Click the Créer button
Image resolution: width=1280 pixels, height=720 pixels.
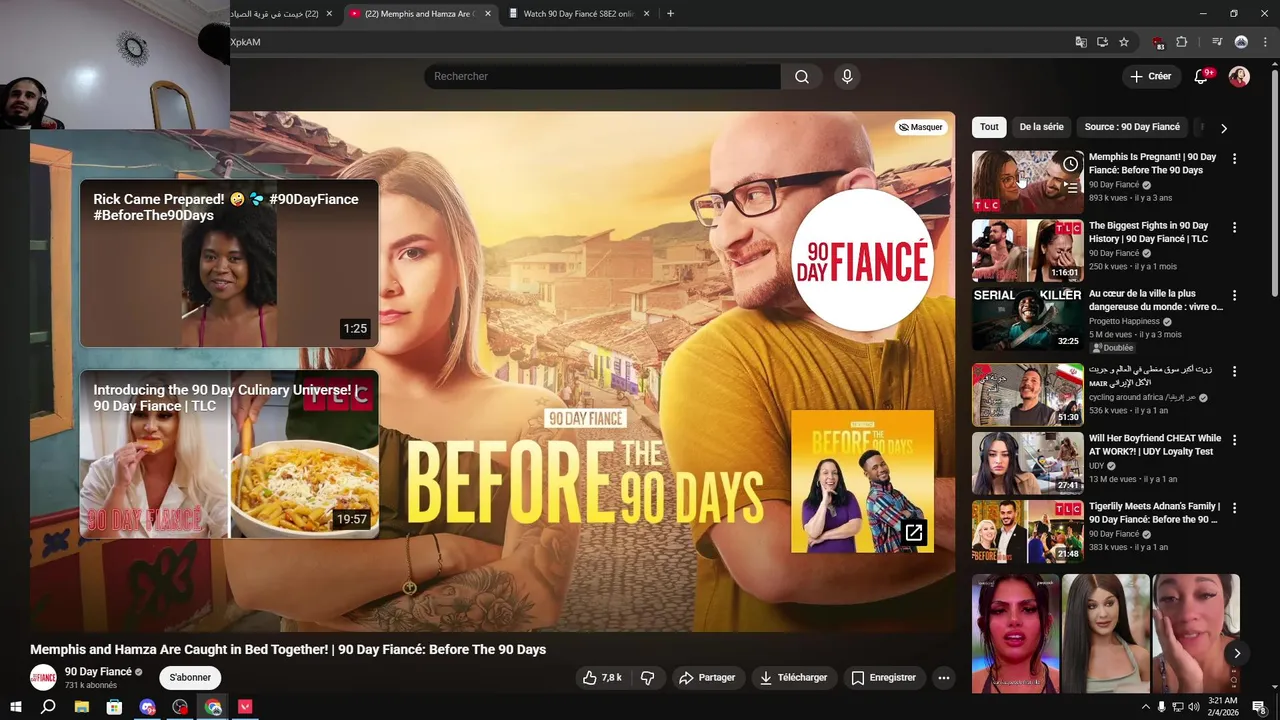(1151, 76)
